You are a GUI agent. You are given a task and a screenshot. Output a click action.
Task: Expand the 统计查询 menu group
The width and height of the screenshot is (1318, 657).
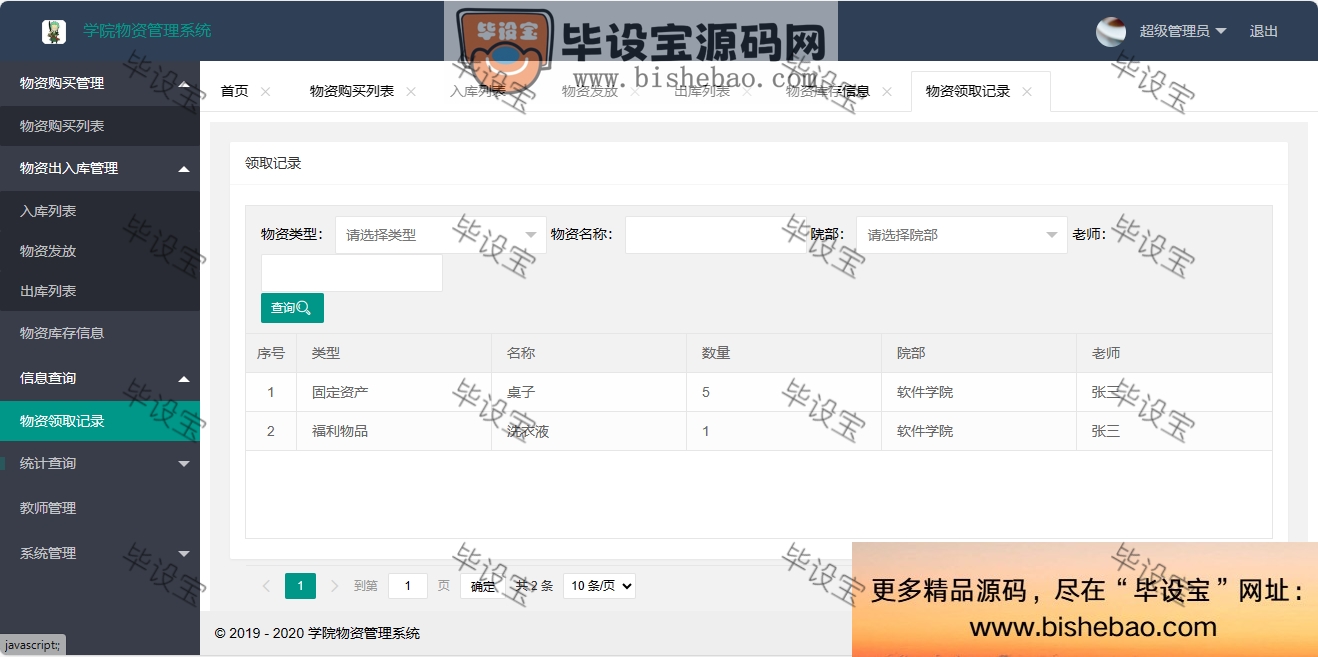click(100, 463)
